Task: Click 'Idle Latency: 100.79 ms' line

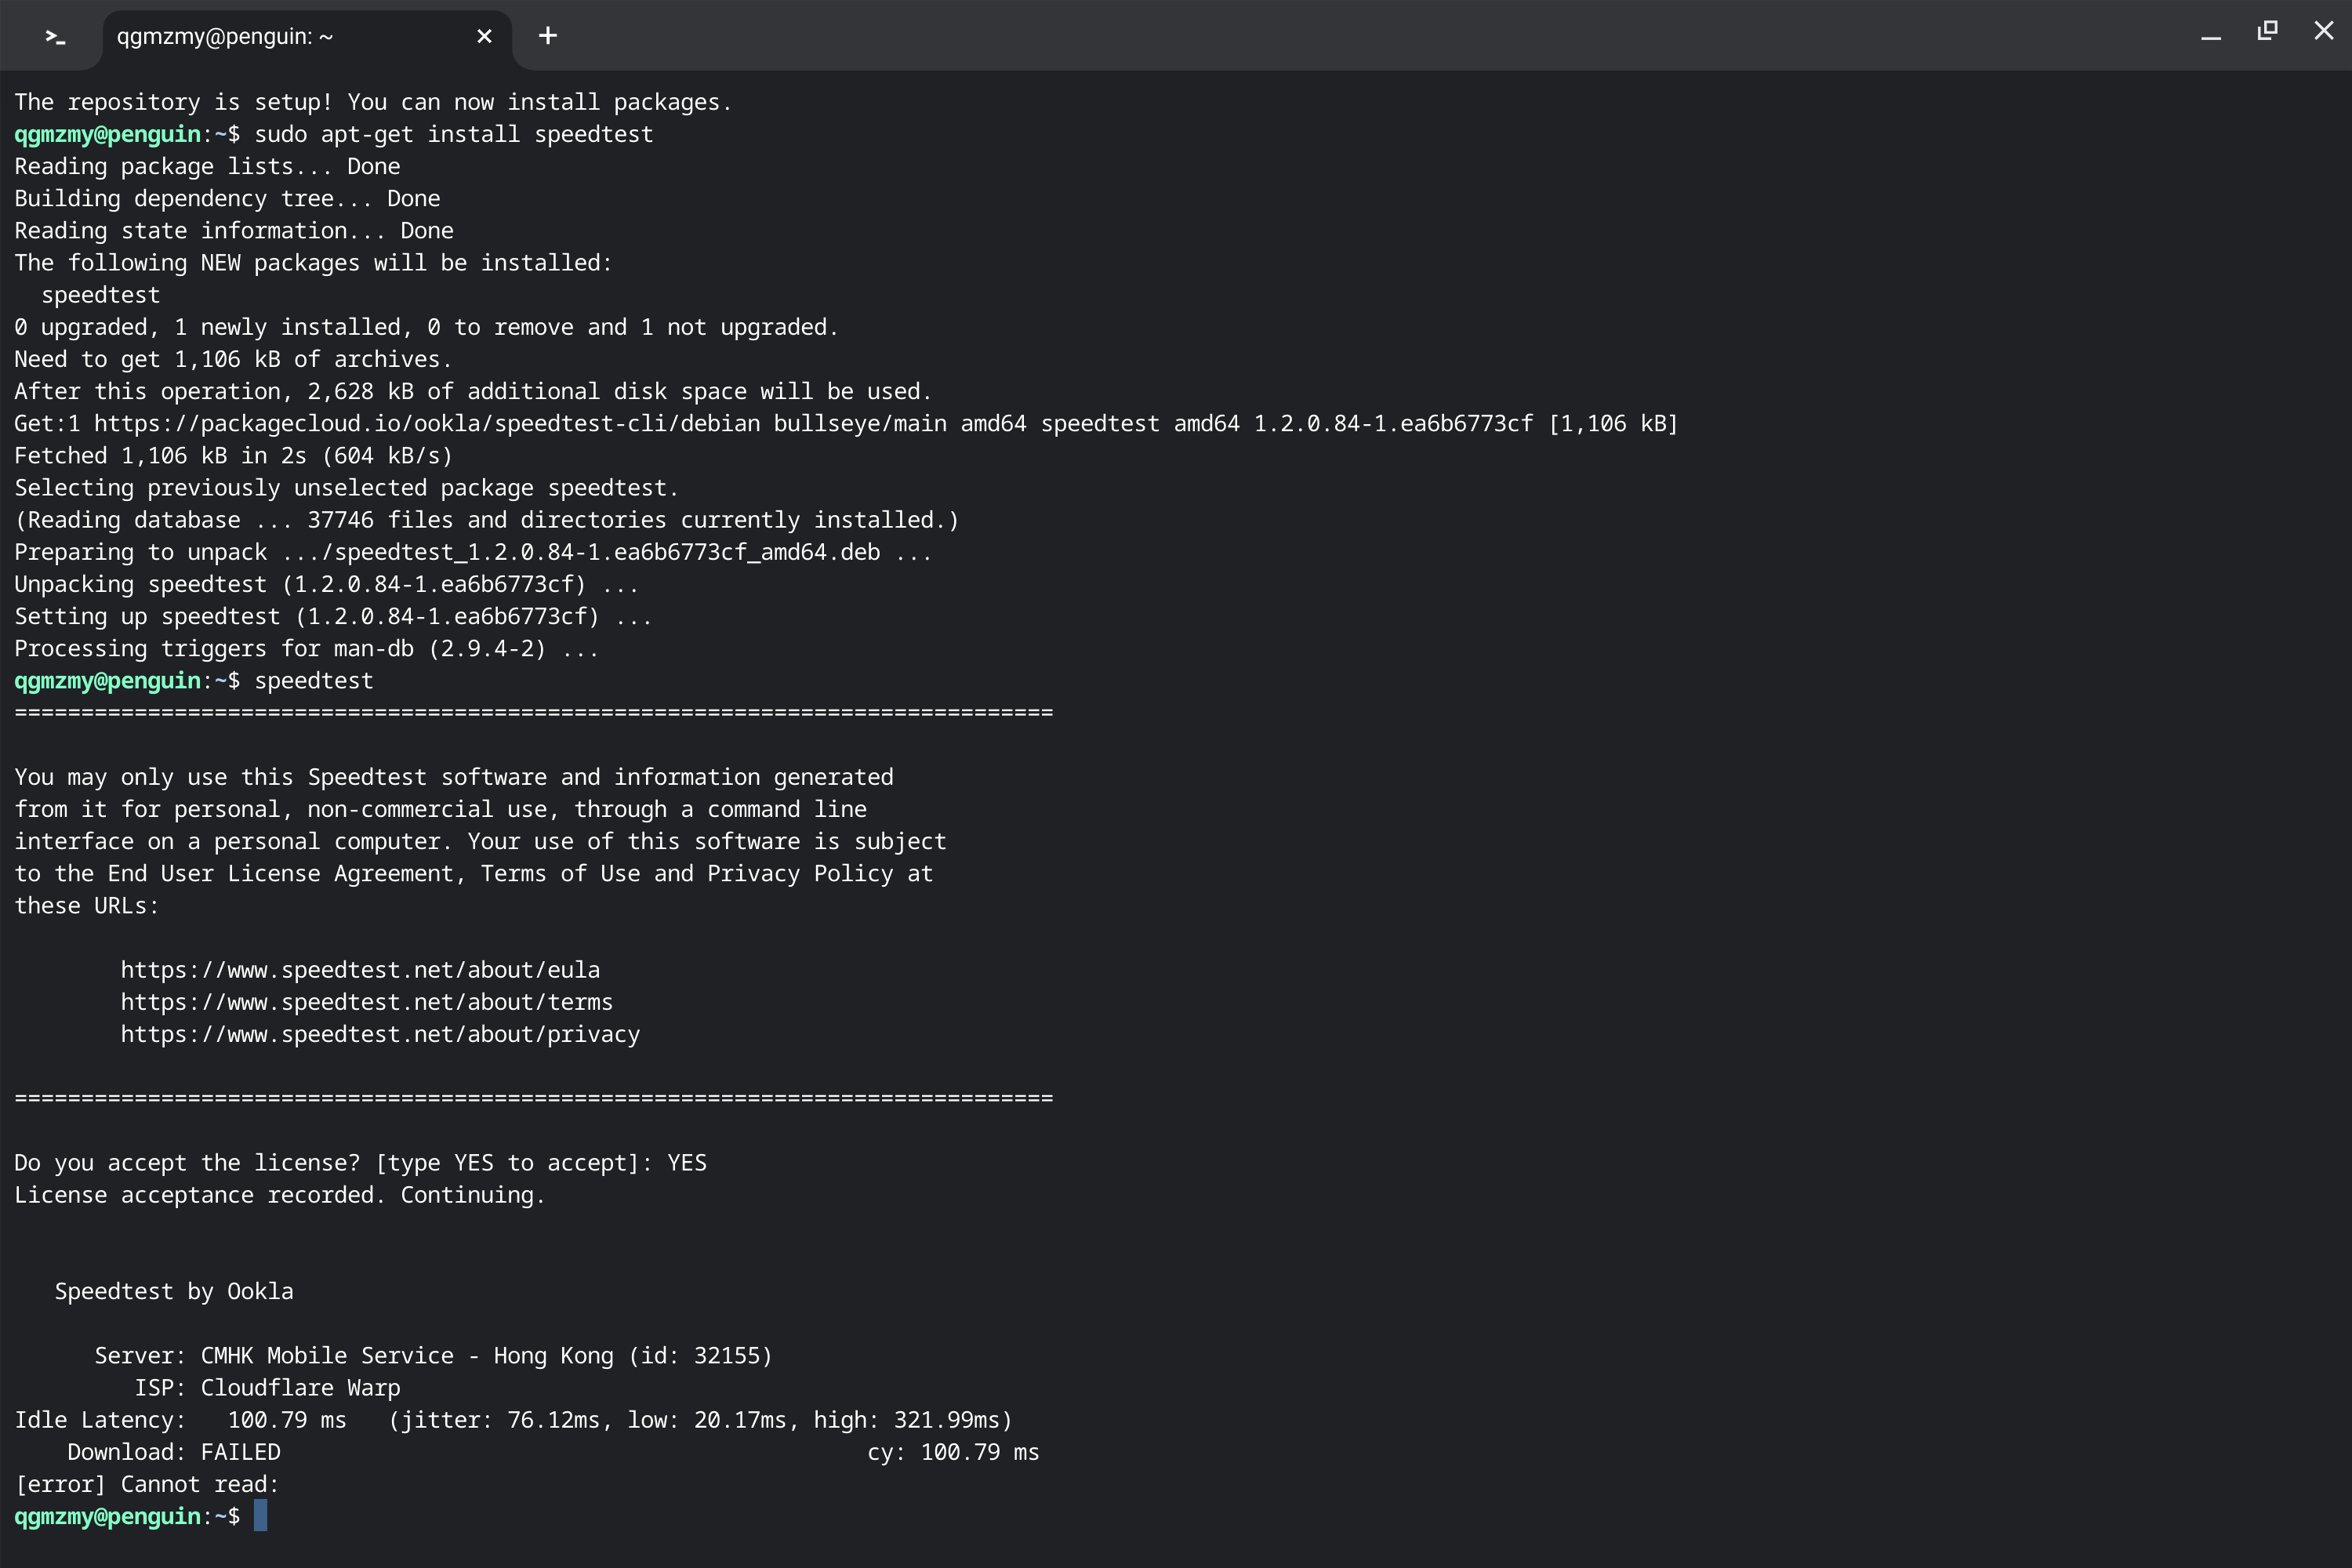Action: (x=513, y=1420)
